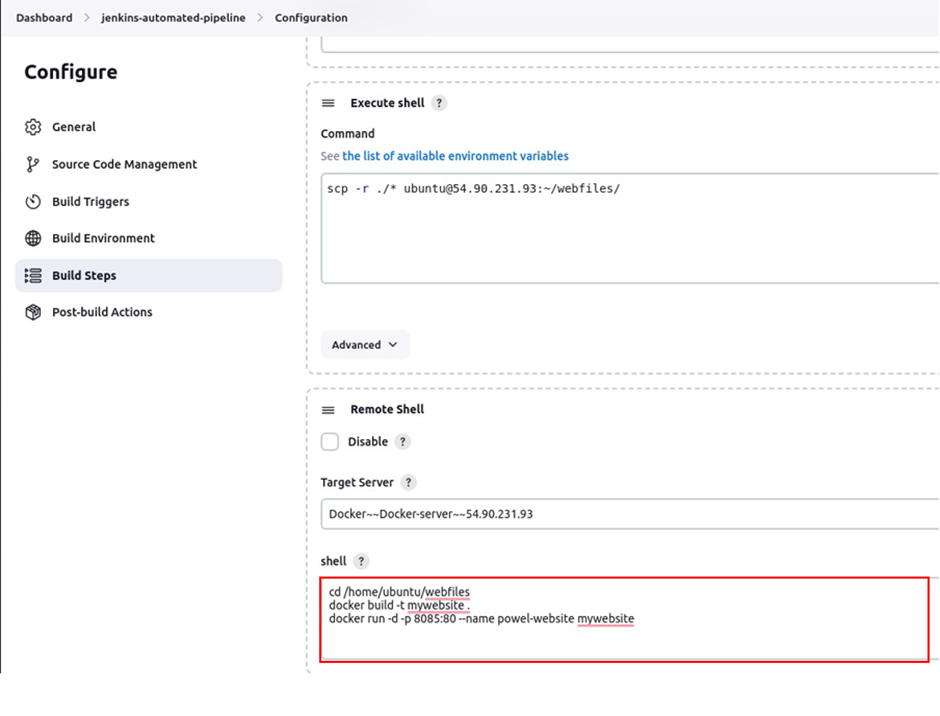The width and height of the screenshot is (940, 716).
Task: Click the Post-build Actions box icon
Action: tap(33, 312)
